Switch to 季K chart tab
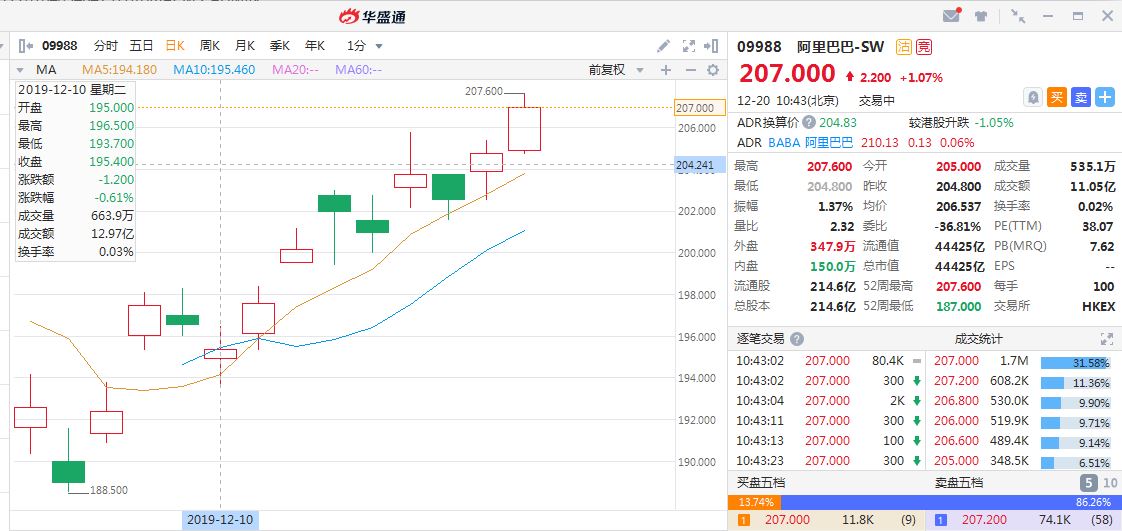 [279, 46]
